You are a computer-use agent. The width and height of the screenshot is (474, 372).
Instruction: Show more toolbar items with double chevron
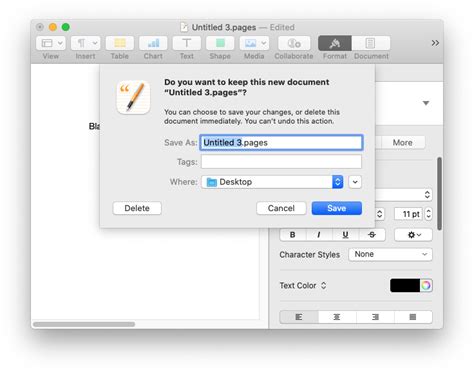[x=435, y=43]
